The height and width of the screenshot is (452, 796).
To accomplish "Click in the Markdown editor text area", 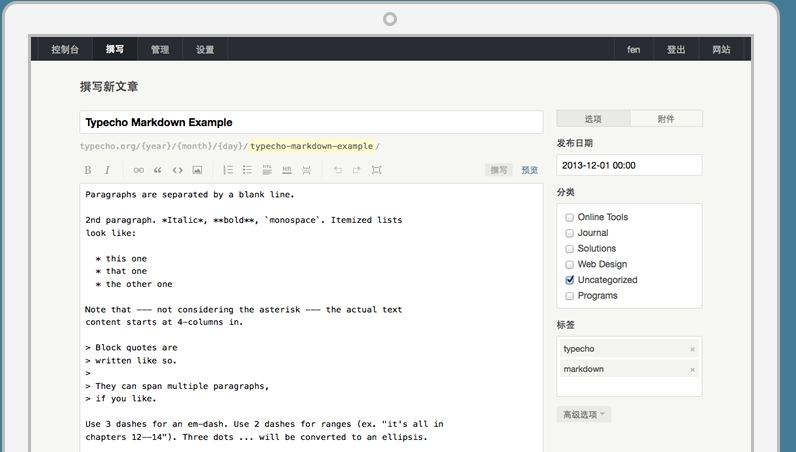I will (x=311, y=317).
